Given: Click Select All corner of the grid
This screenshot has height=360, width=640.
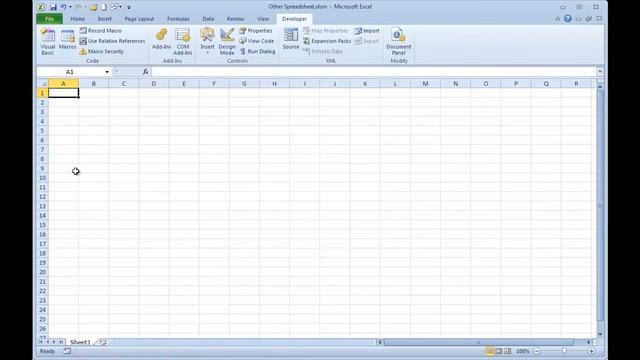Looking at the screenshot, I should click(42, 84).
